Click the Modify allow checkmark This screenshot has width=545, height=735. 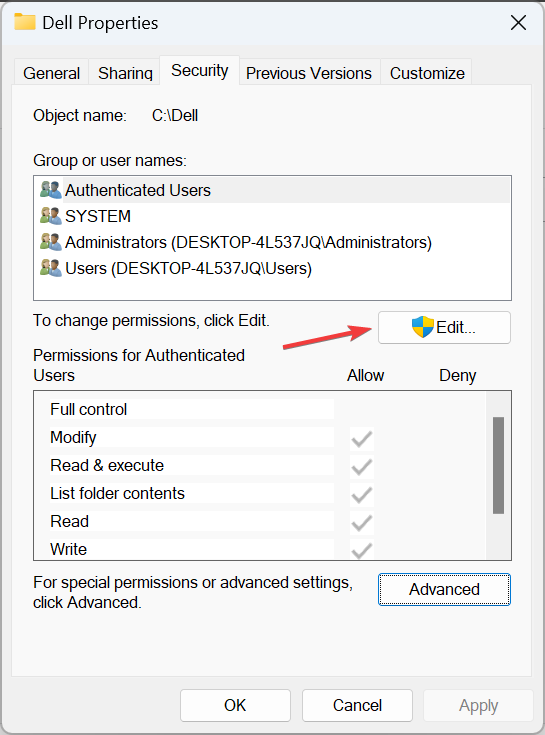pyautogui.click(x=362, y=439)
